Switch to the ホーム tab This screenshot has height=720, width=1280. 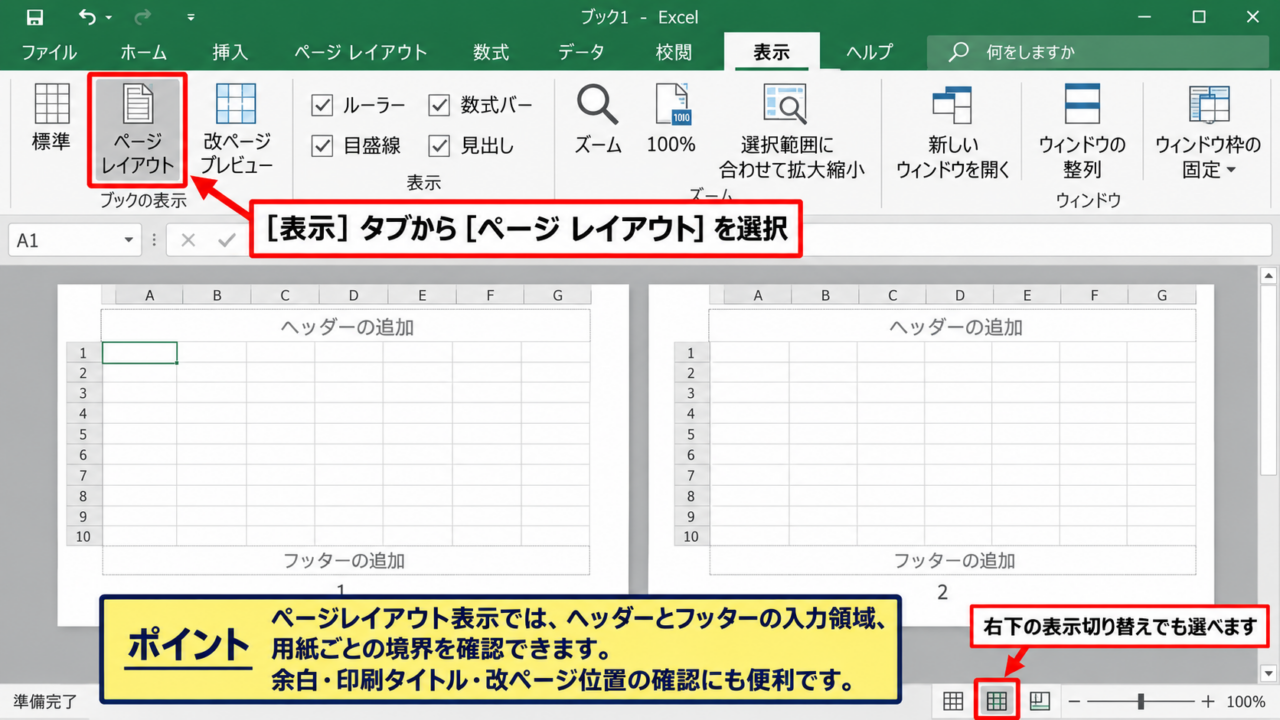[143, 52]
